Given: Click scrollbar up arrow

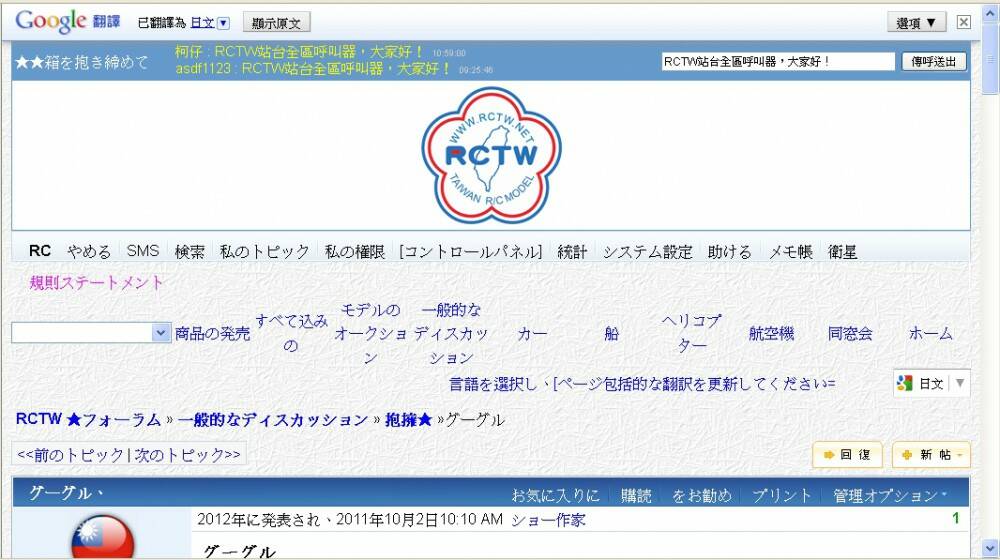Looking at the screenshot, I should pyautogui.click(x=990, y=14).
